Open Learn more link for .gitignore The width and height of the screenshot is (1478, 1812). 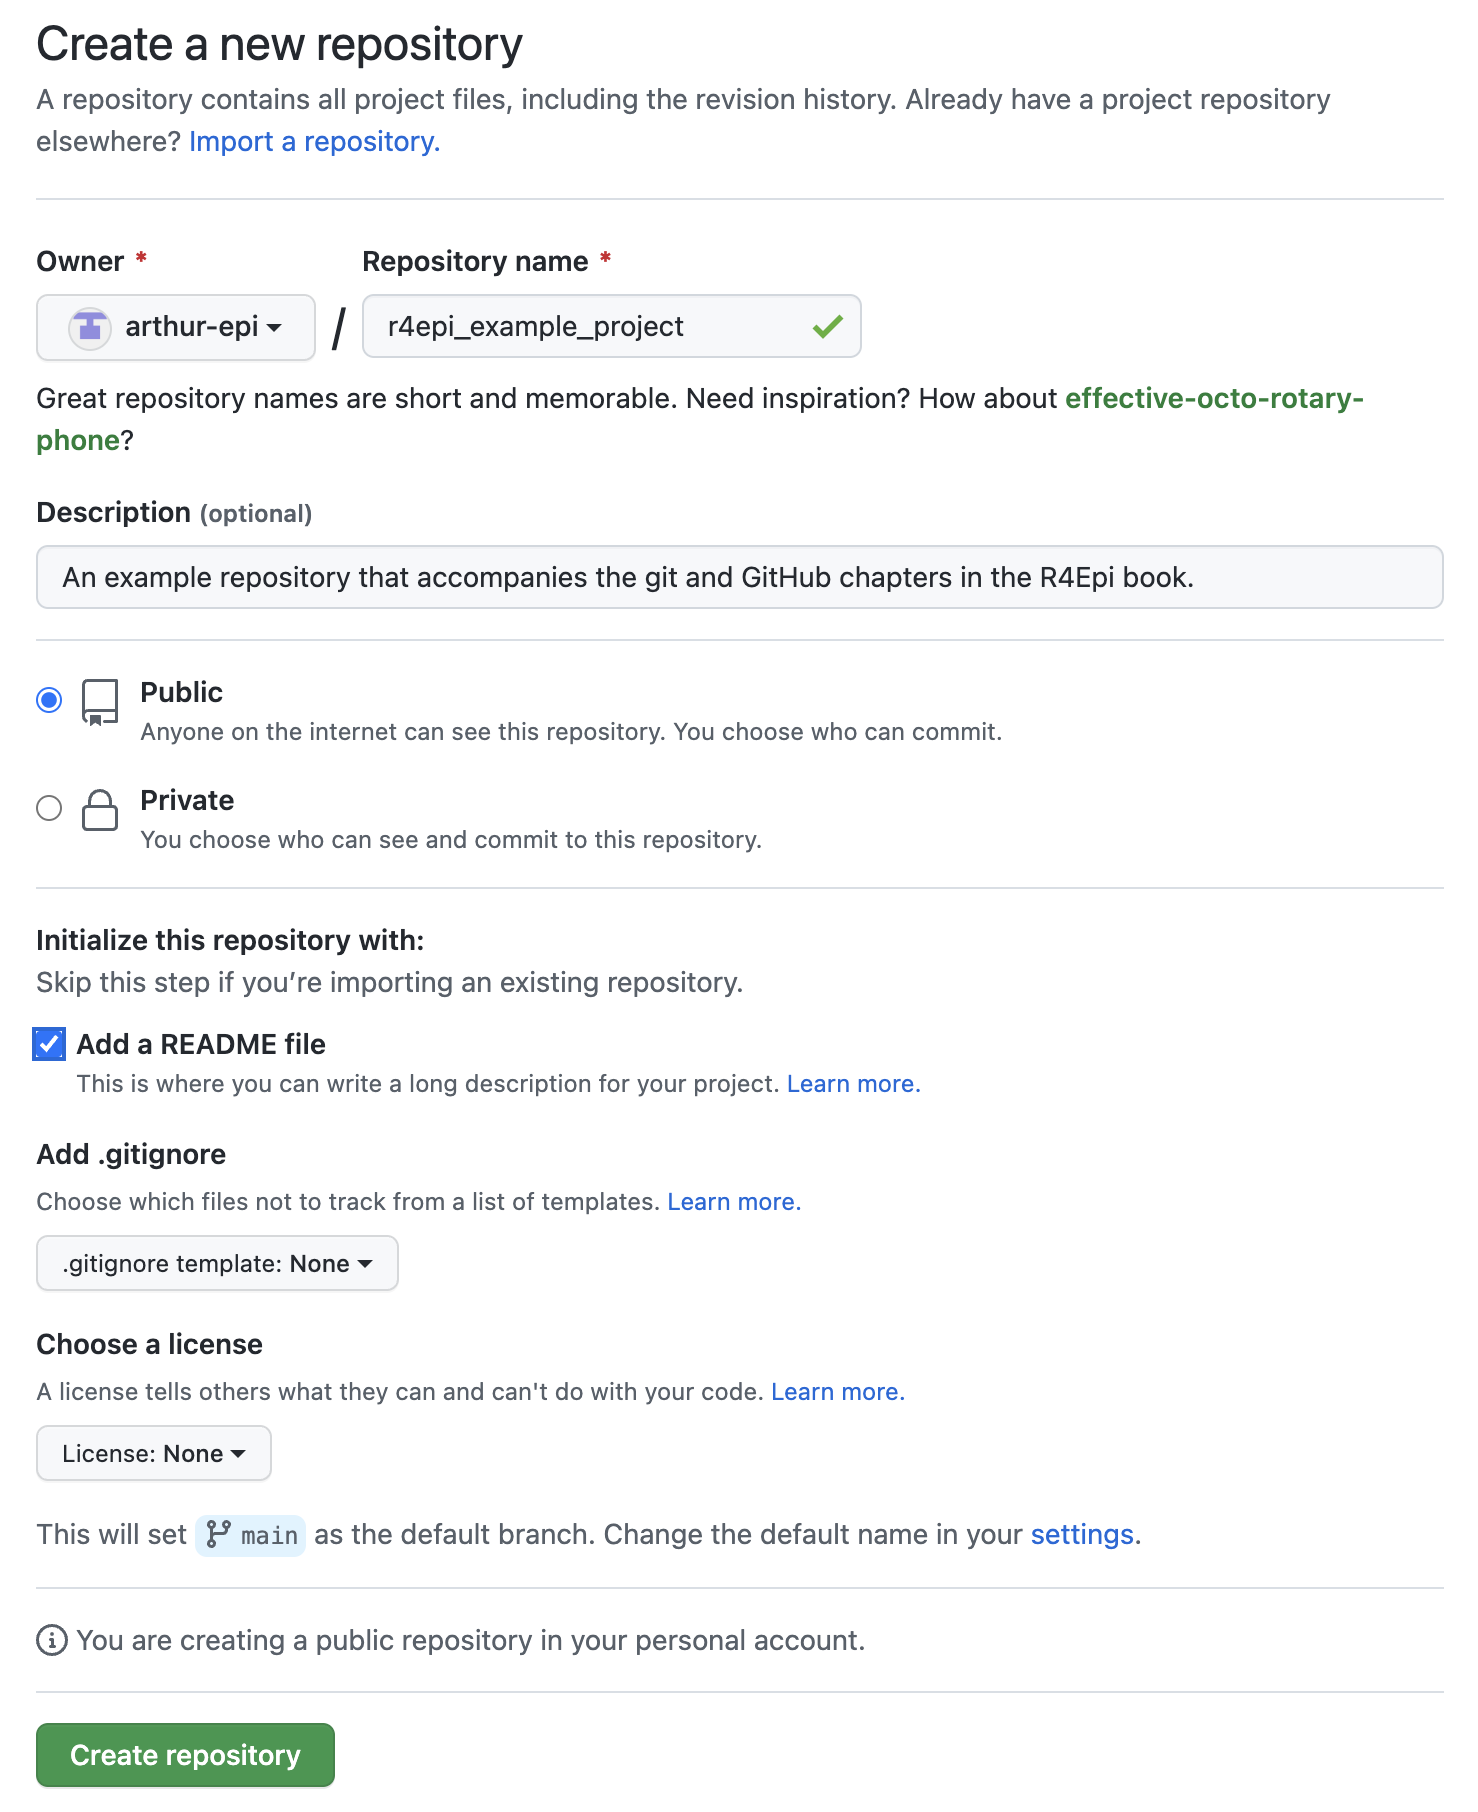point(734,1202)
